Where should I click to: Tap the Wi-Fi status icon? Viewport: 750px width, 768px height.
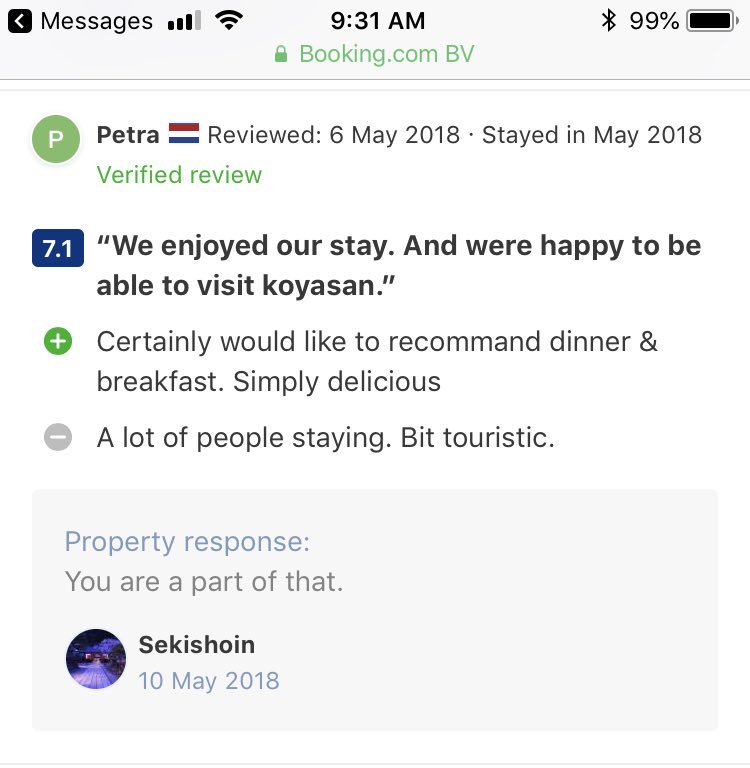[x=229, y=21]
